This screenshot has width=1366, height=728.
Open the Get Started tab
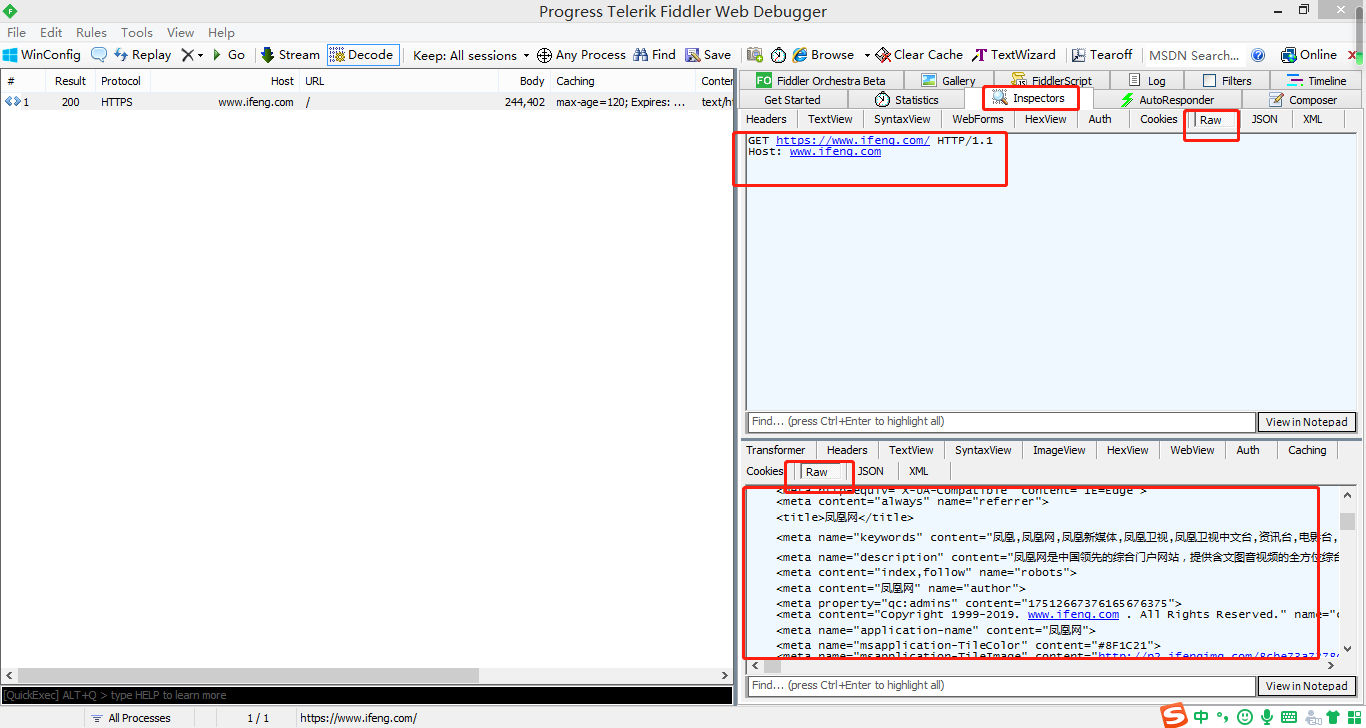792,99
